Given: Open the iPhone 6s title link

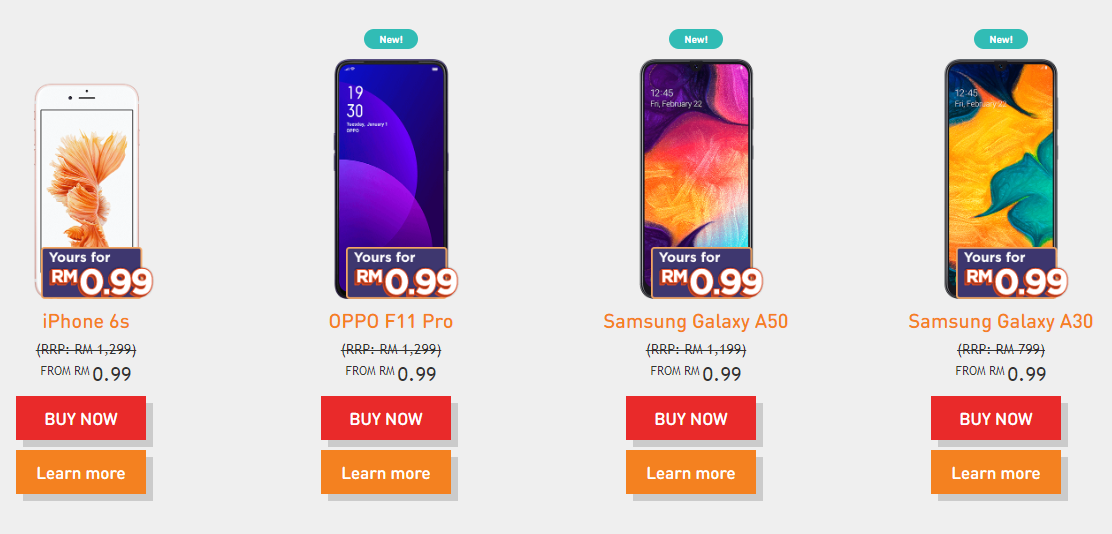Looking at the screenshot, I should tap(86, 322).
